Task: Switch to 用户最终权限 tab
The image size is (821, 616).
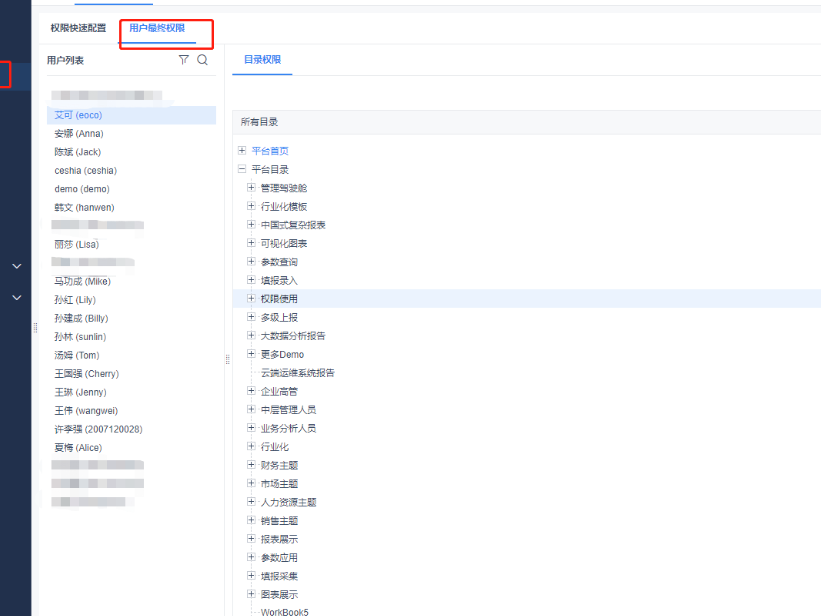Action: (x=157, y=28)
